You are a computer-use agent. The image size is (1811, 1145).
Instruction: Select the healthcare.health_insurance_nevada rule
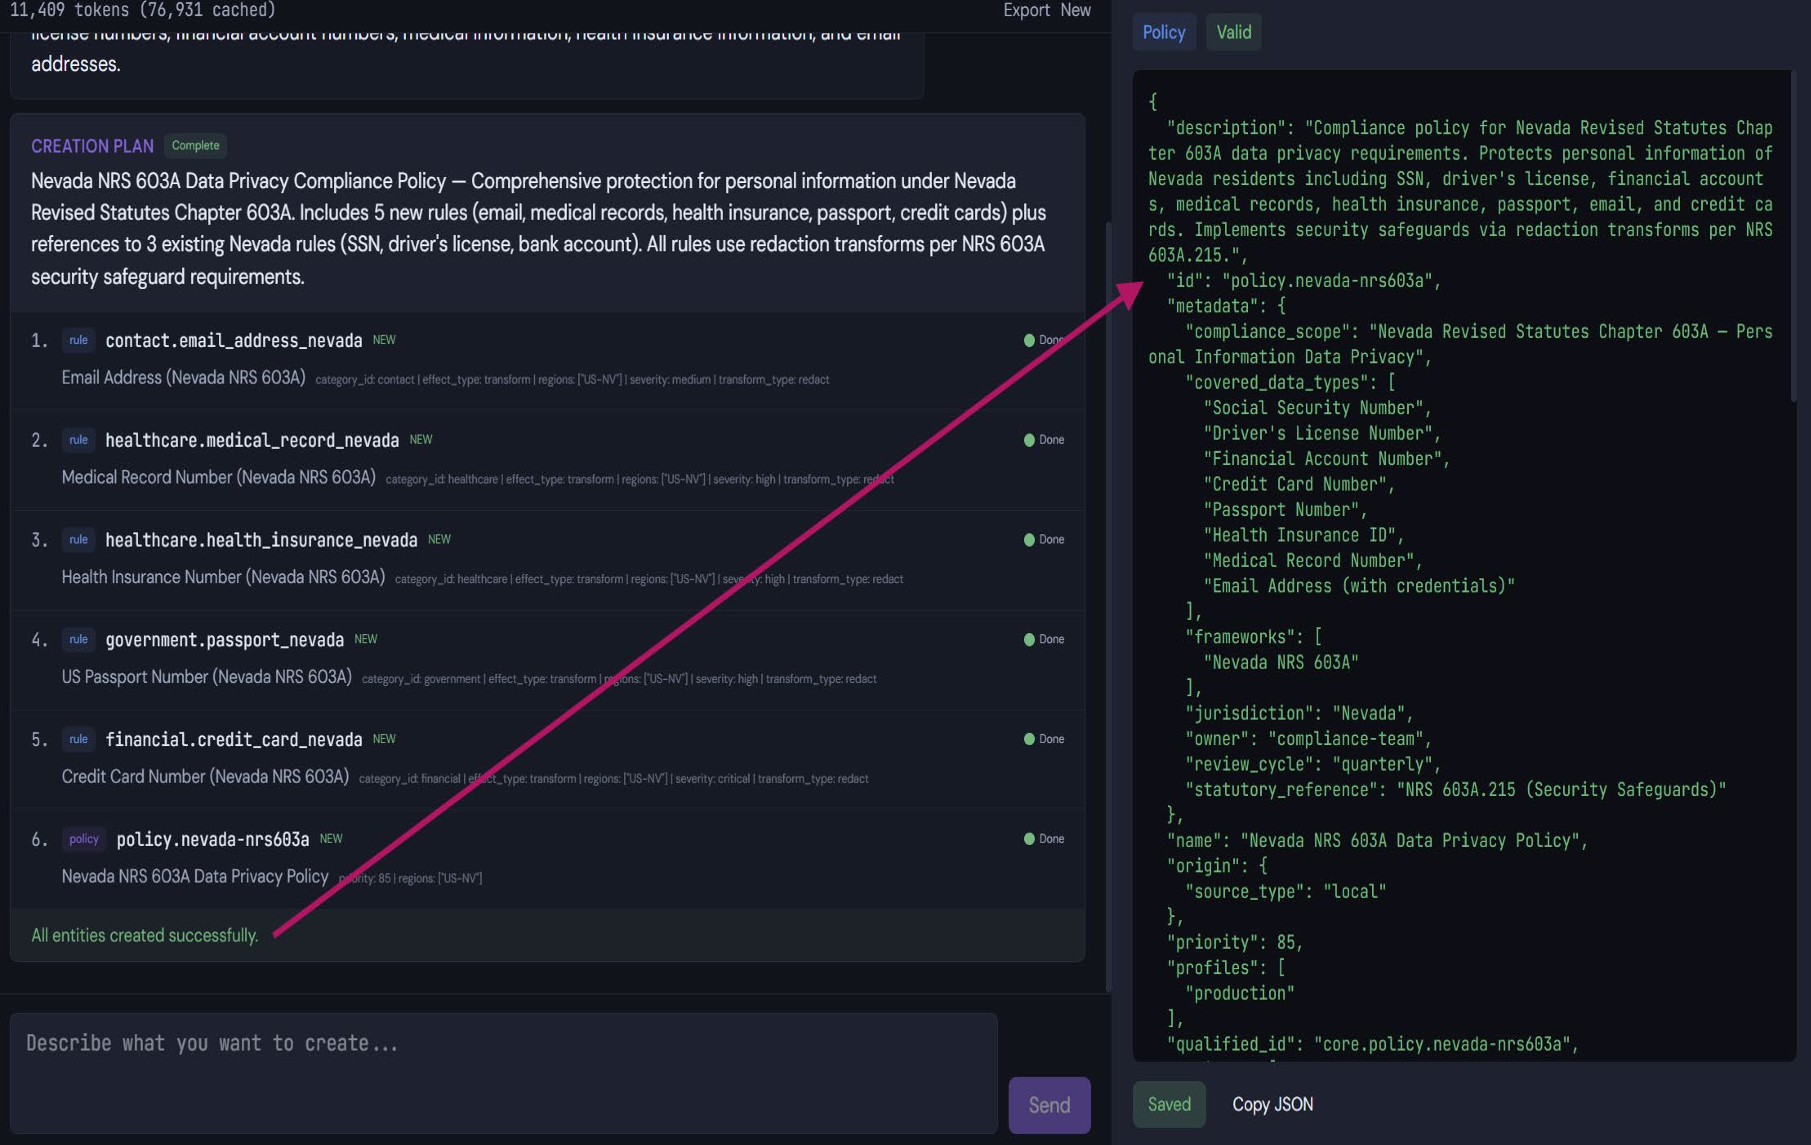(x=548, y=558)
